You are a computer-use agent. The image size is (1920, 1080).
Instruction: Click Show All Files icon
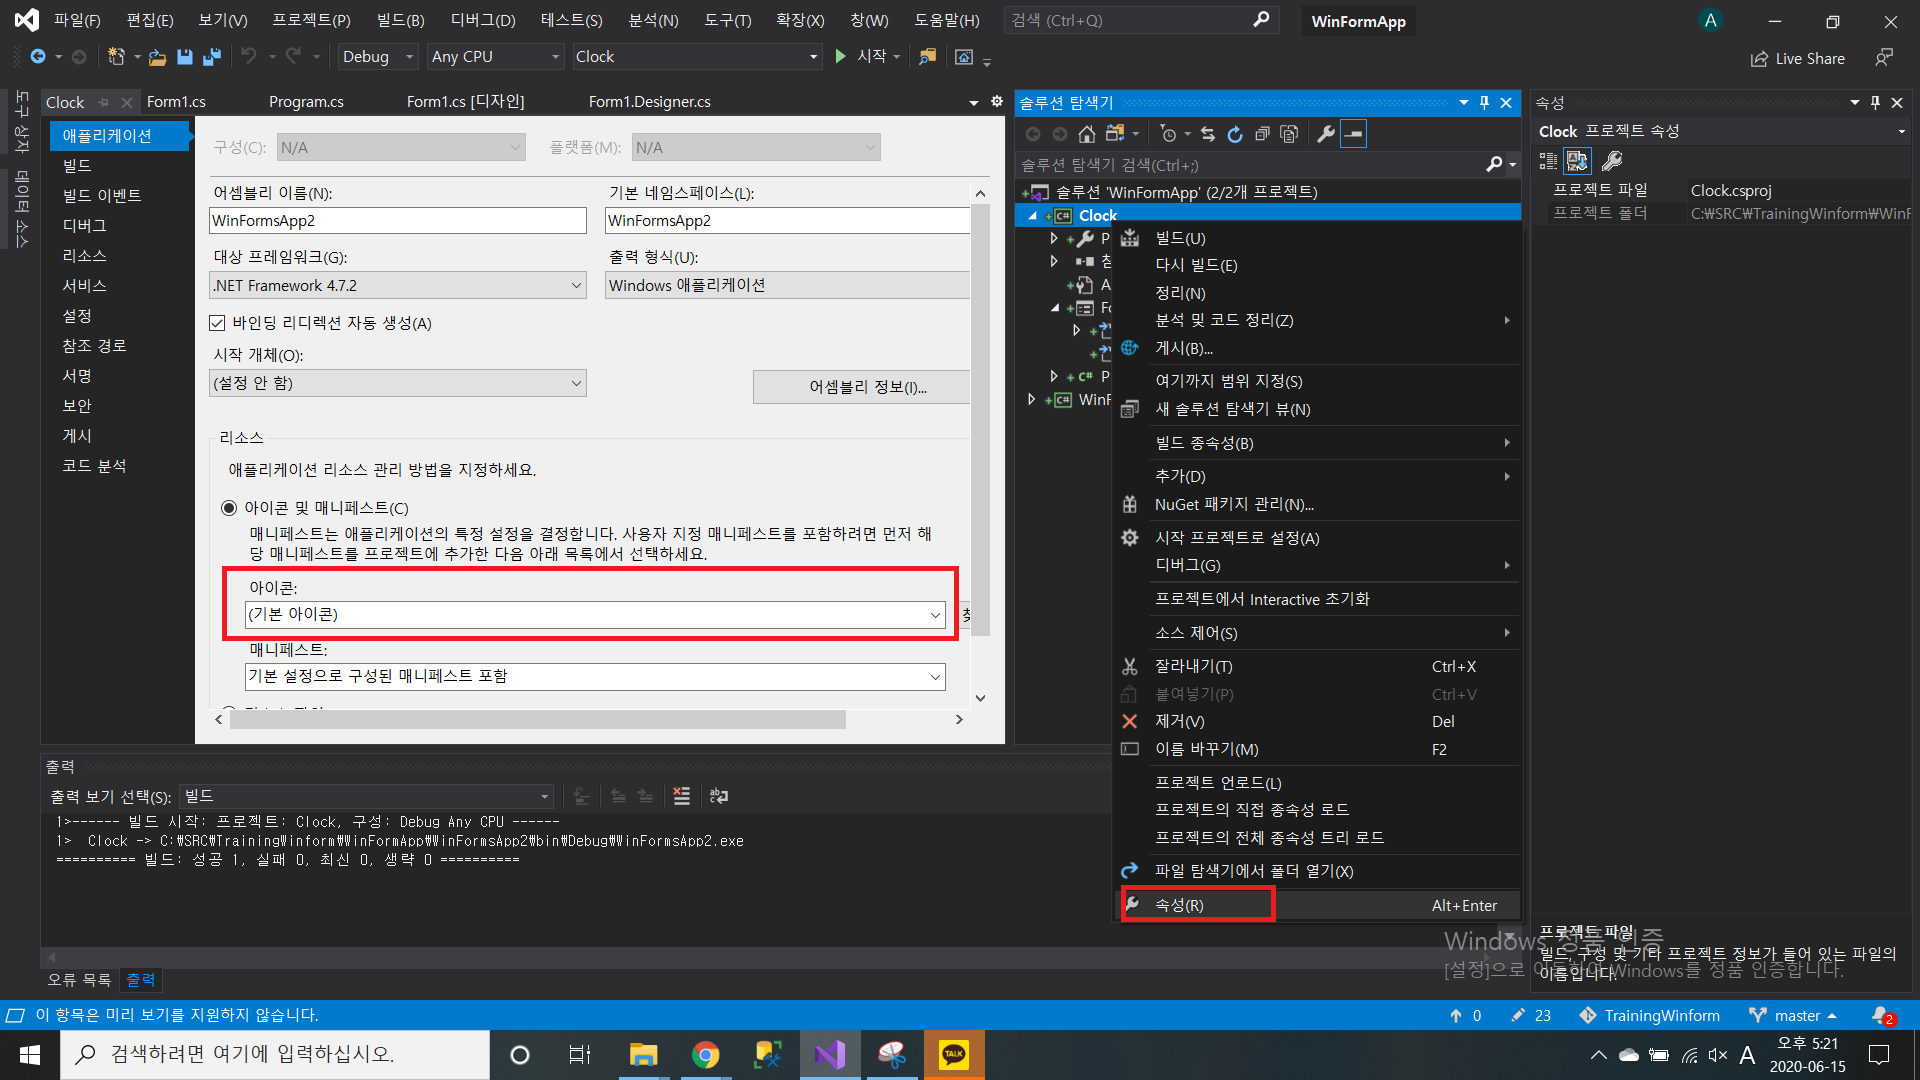(1289, 134)
